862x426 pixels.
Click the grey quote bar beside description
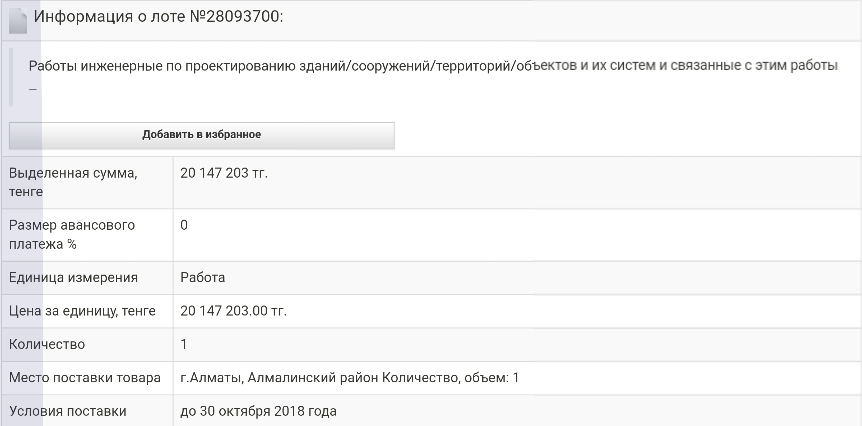click(11, 77)
